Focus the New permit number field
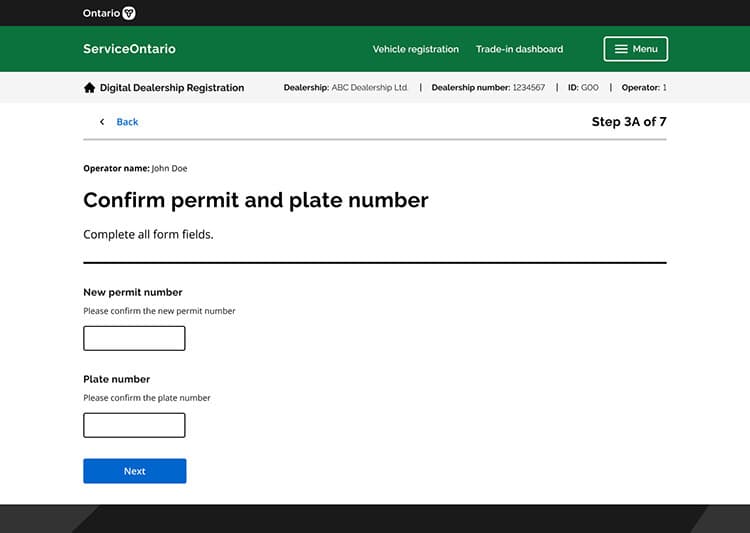This screenshot has height=533, width=750. pos(134,338)
